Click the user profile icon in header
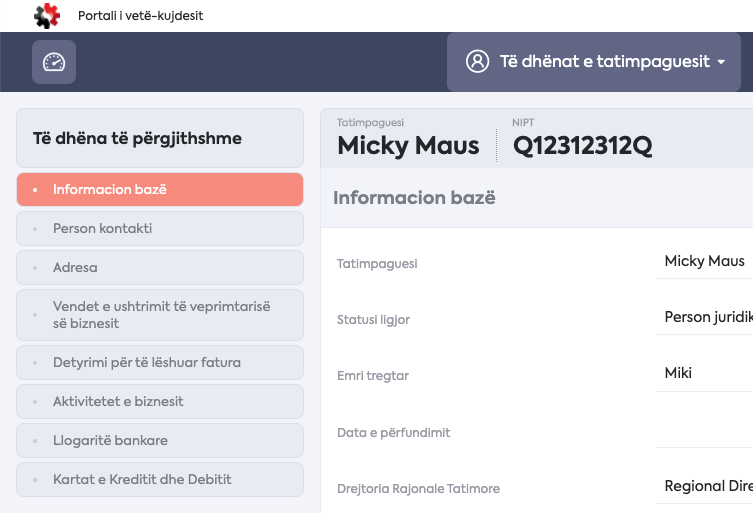 click(x=477, y=61)
